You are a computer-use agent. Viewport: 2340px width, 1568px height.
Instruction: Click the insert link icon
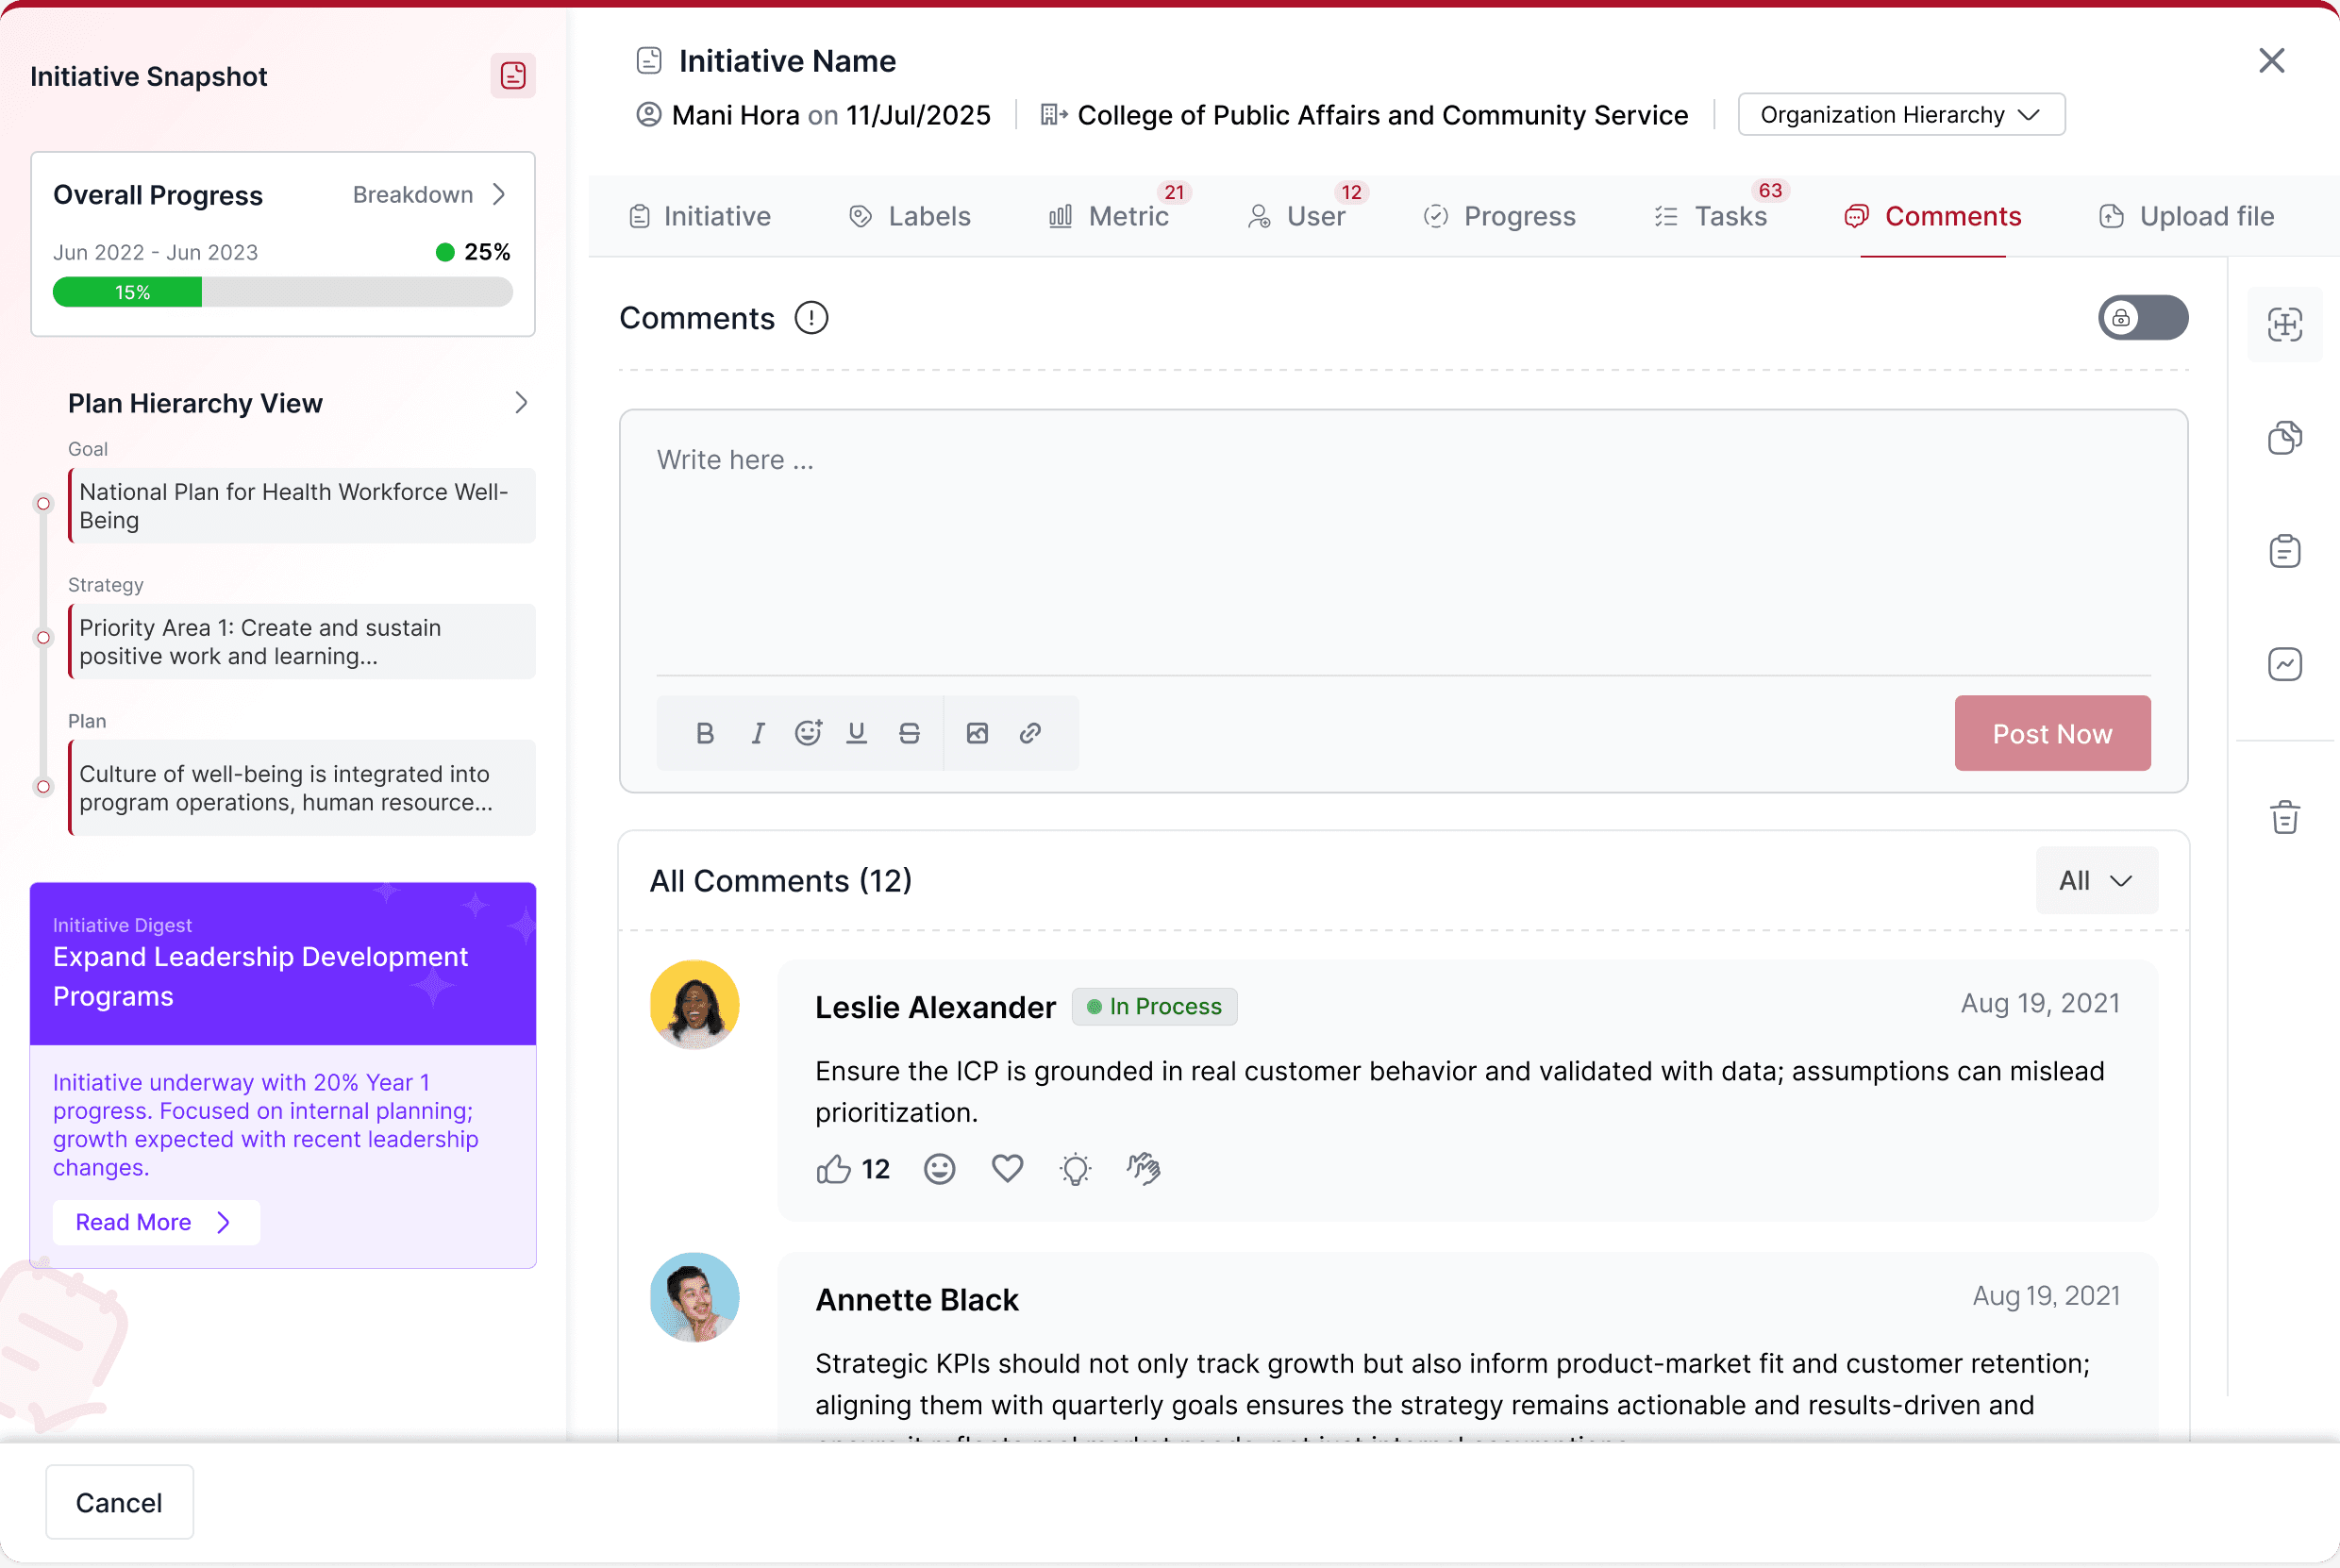[1030, 733]
